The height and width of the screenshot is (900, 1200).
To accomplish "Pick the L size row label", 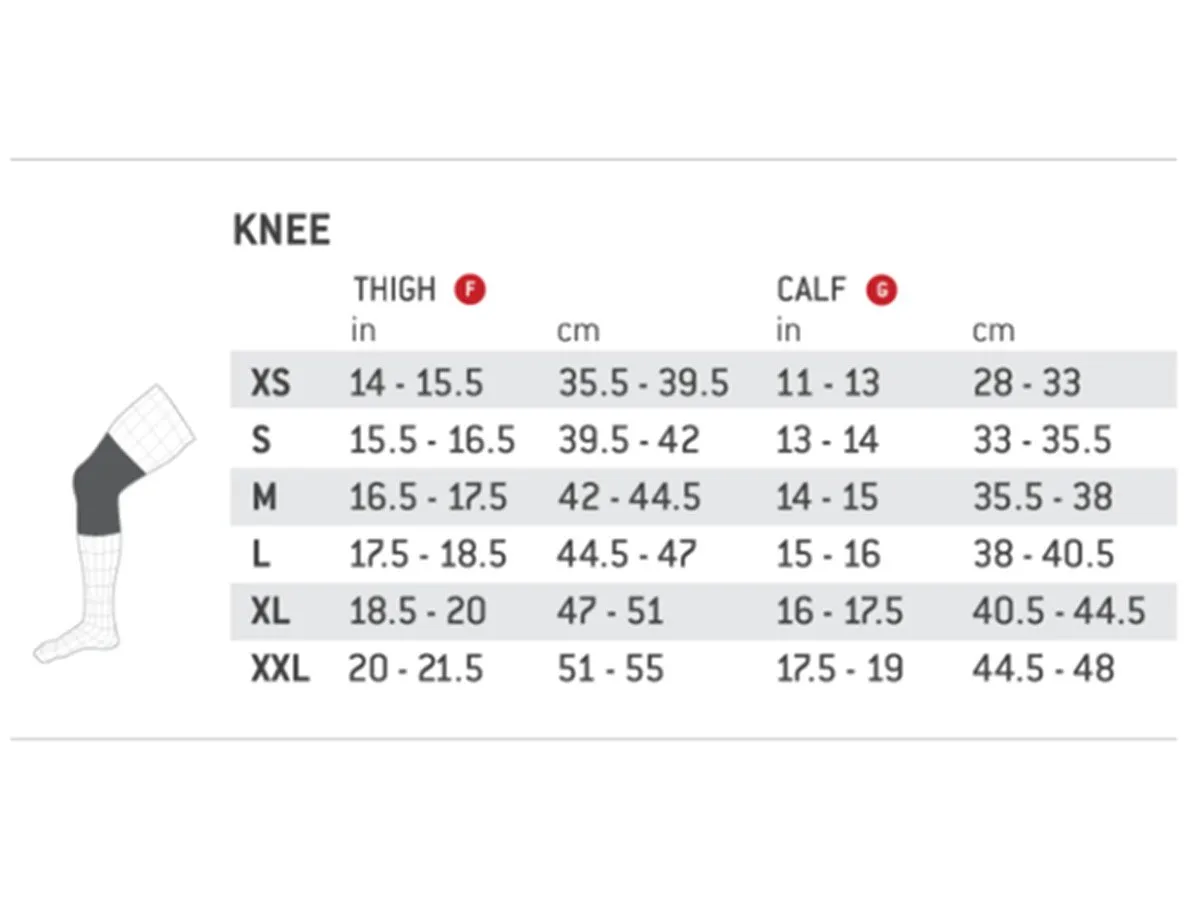I will click(261, 554).
